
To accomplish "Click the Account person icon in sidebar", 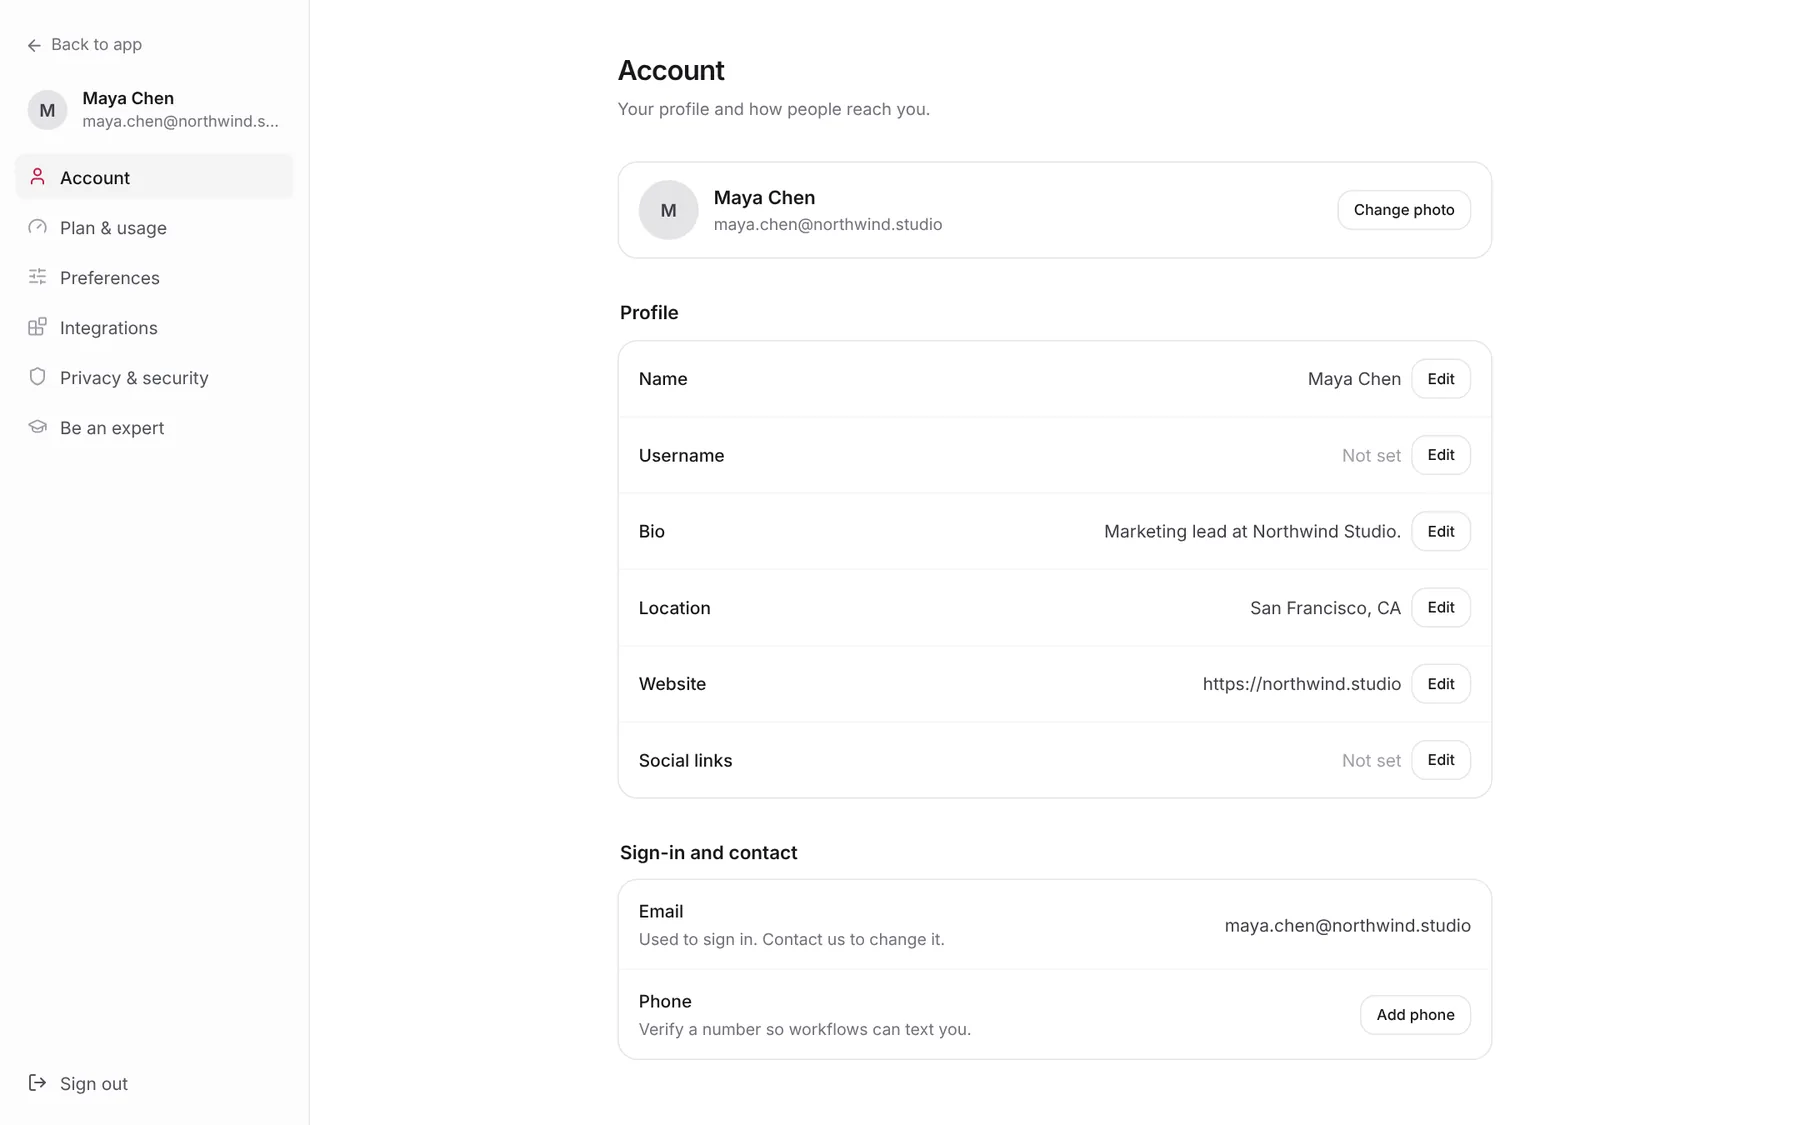I will 37,177.
